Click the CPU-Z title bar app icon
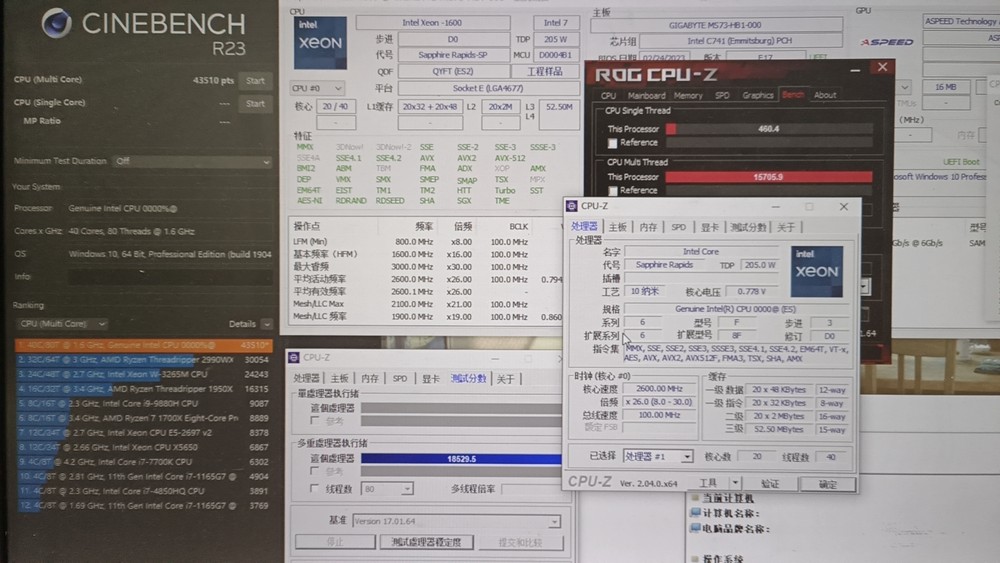 (572, 206)
